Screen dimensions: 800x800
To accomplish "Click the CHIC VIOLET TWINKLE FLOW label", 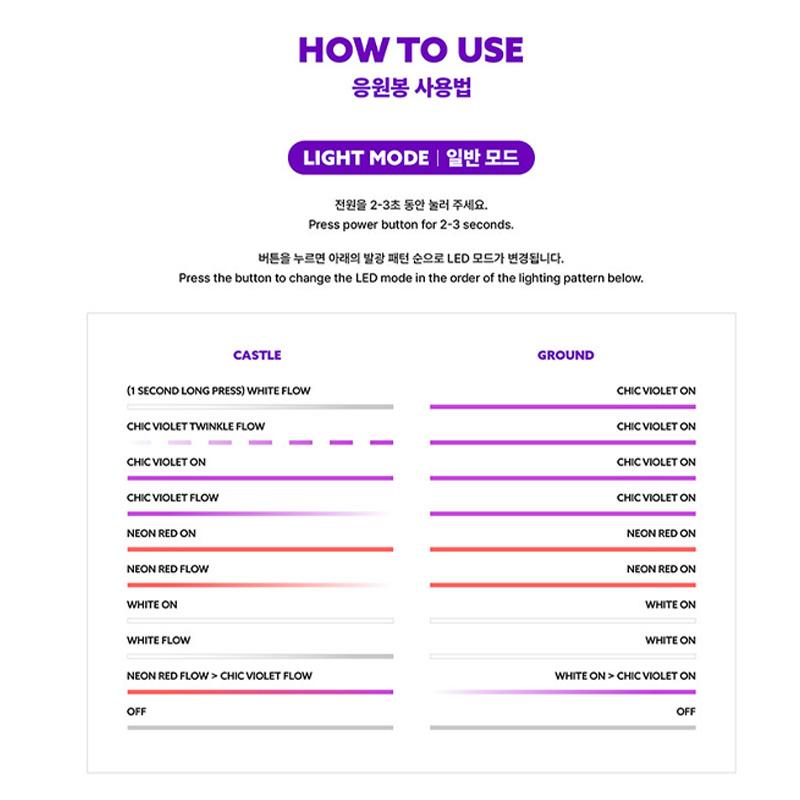I will (x=196, y=426).
